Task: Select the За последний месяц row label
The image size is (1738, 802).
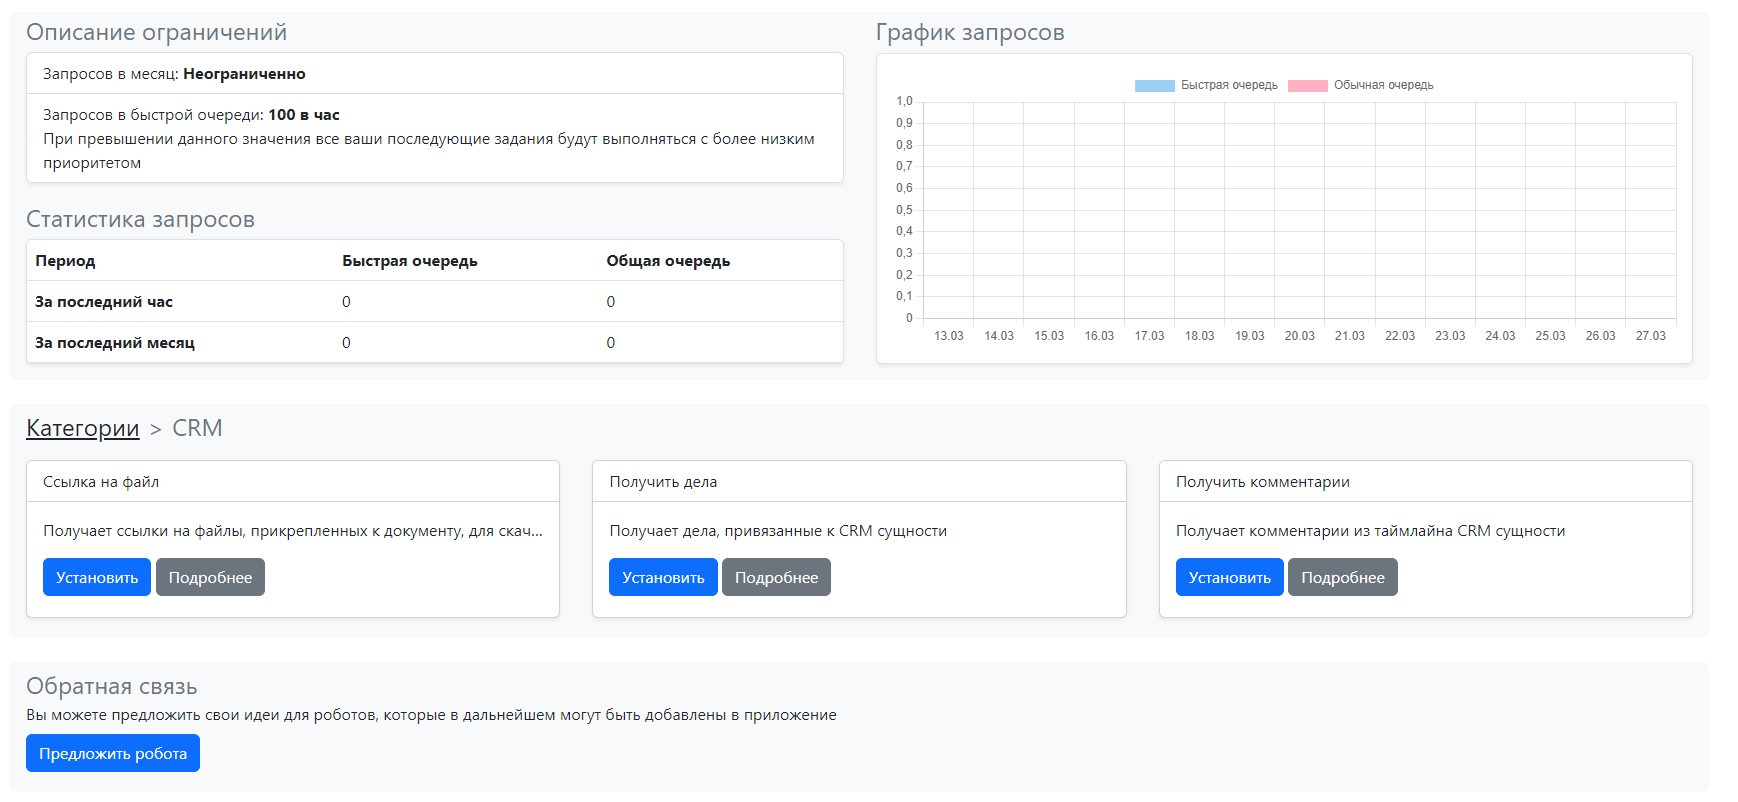Action: (115, 343)
